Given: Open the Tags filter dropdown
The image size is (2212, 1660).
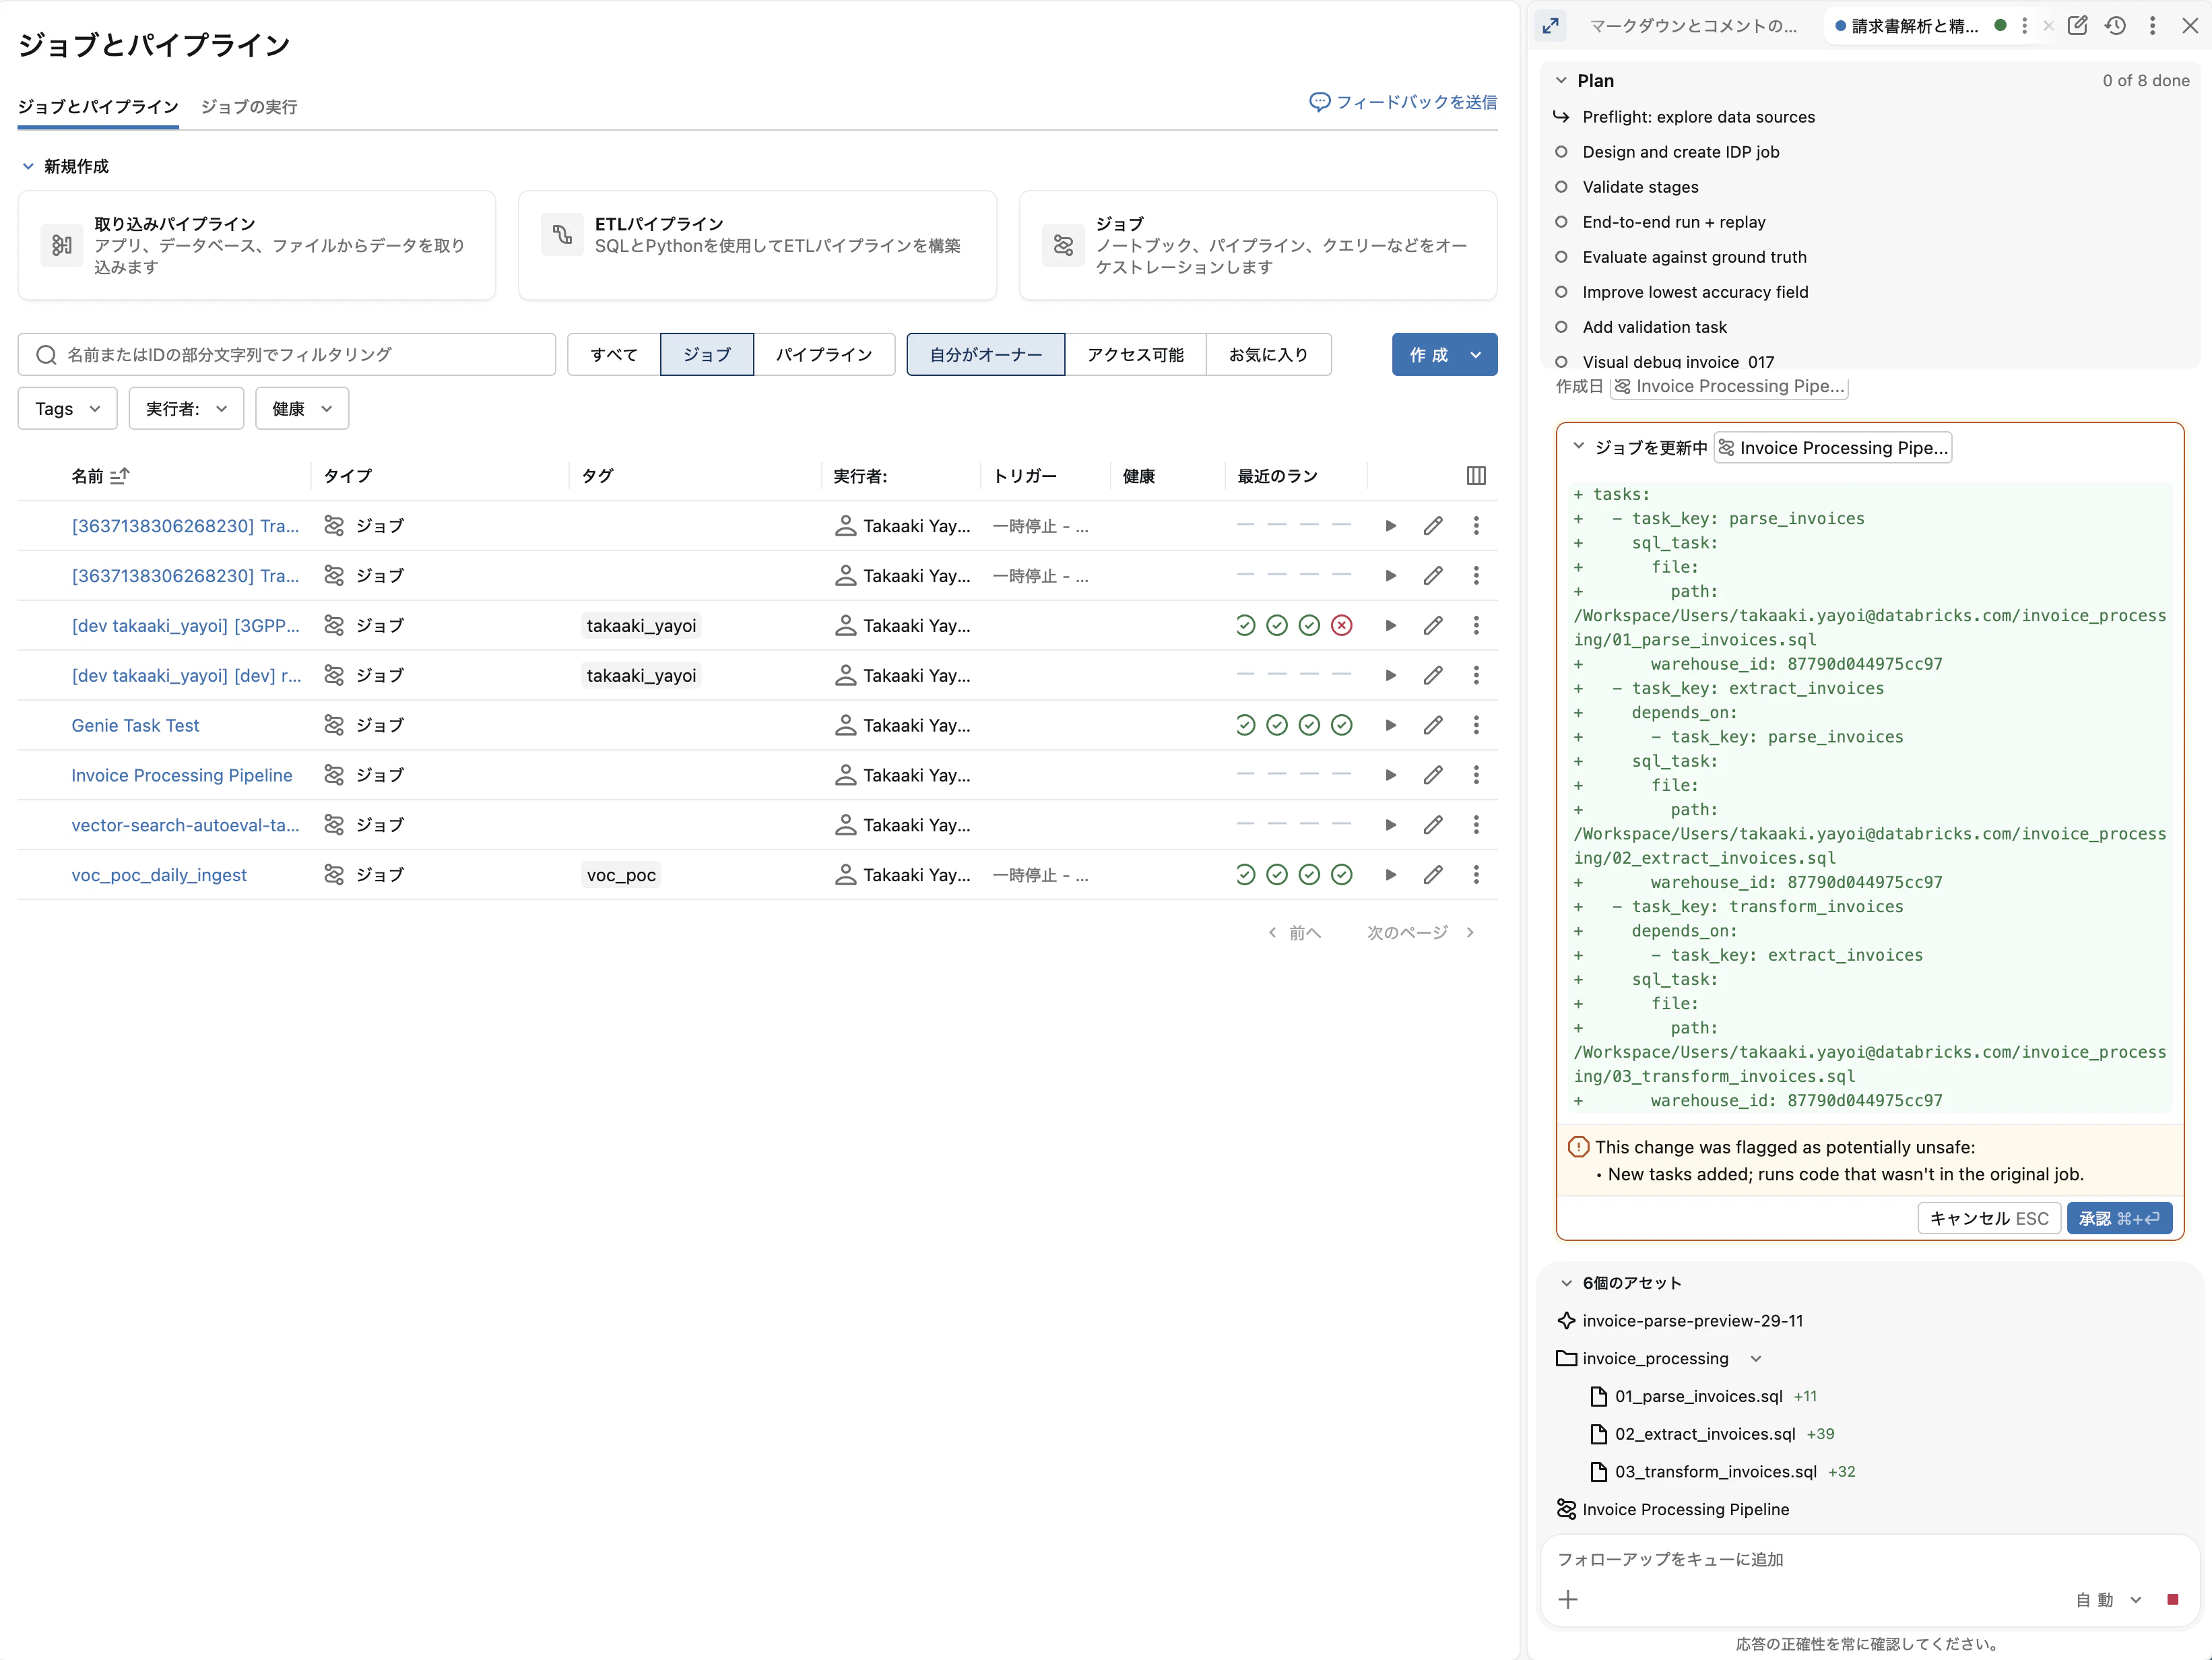Looking at the screenshot, I should [68, 409].
